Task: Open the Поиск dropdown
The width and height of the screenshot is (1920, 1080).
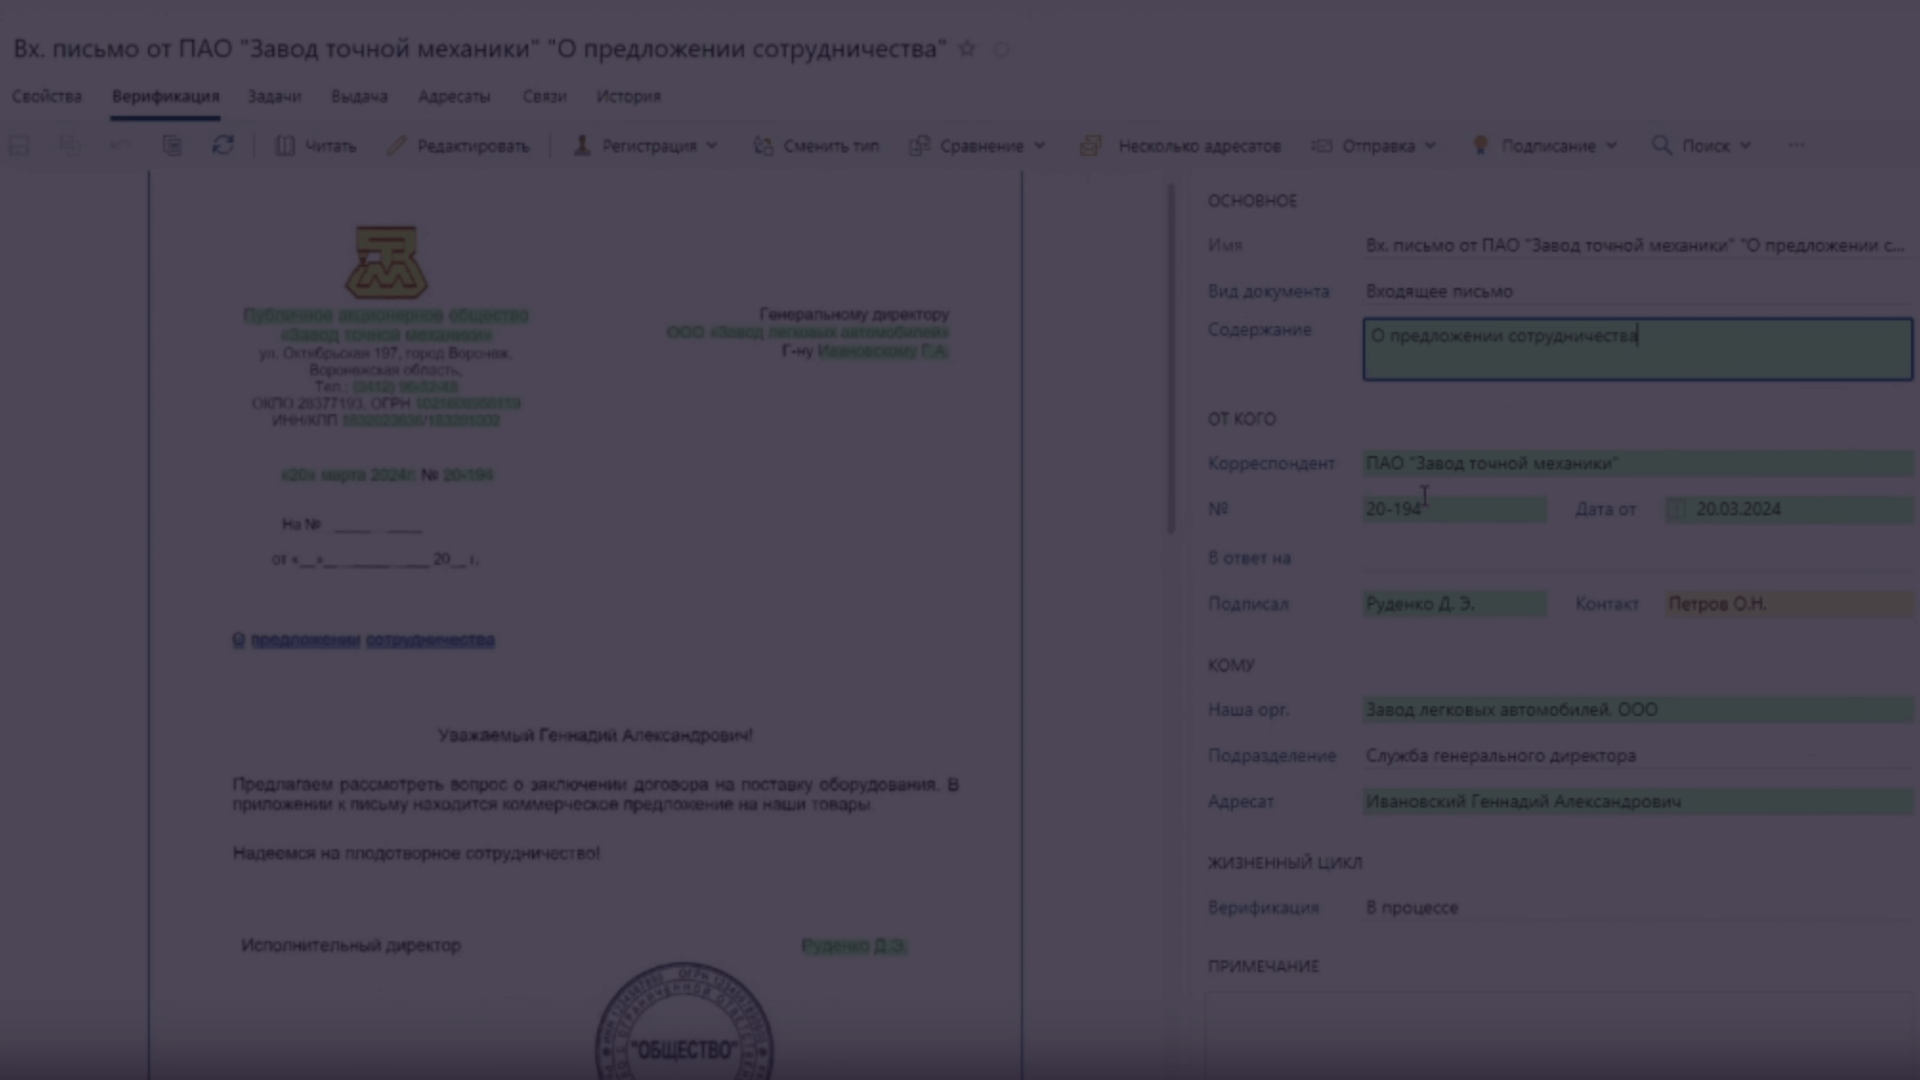Action: [x=1702, y=146]
